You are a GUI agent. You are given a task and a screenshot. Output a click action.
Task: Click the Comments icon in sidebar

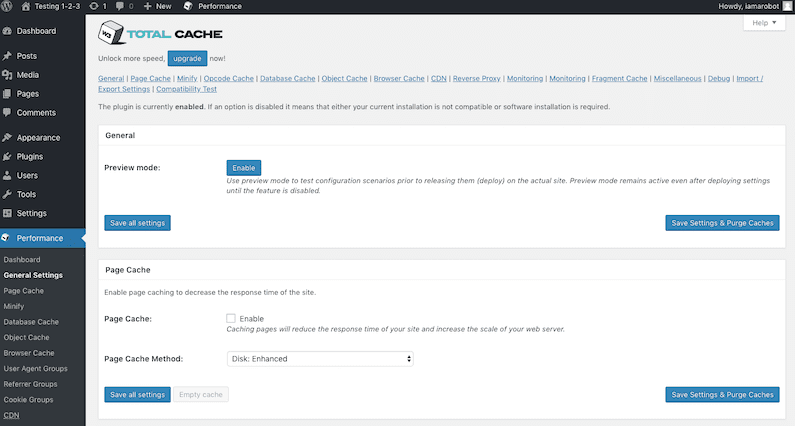(7, 113)
